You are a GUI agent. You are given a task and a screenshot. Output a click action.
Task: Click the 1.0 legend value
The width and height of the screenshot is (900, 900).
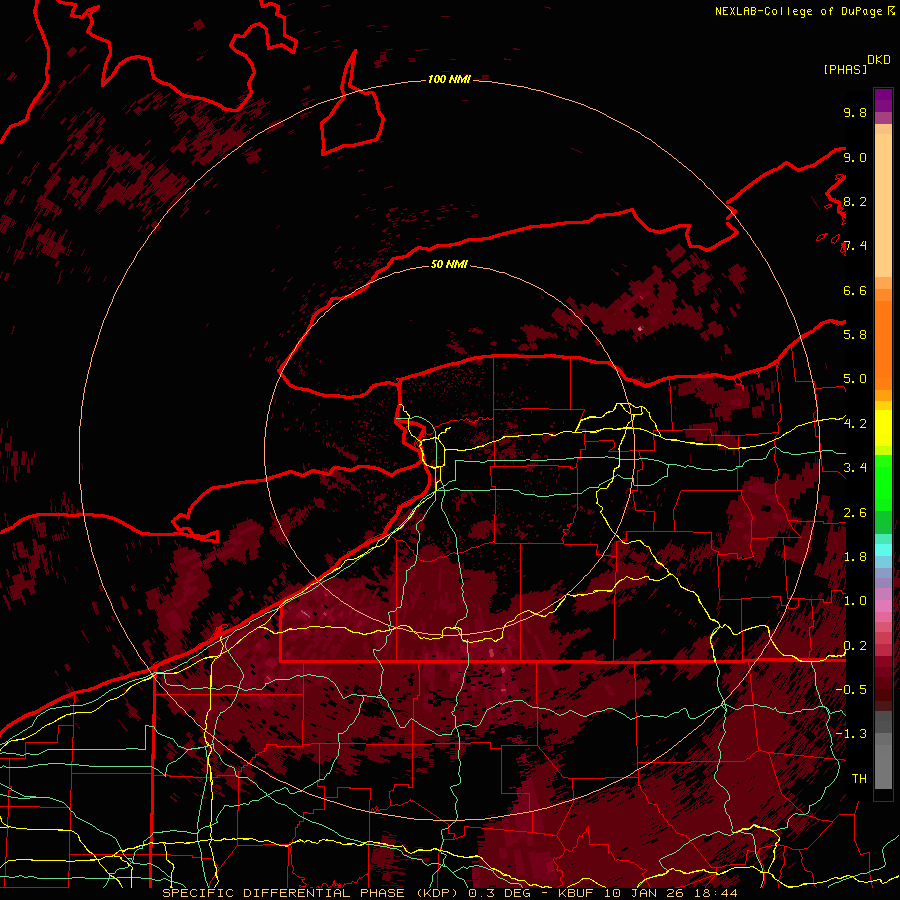pos(855,600)
